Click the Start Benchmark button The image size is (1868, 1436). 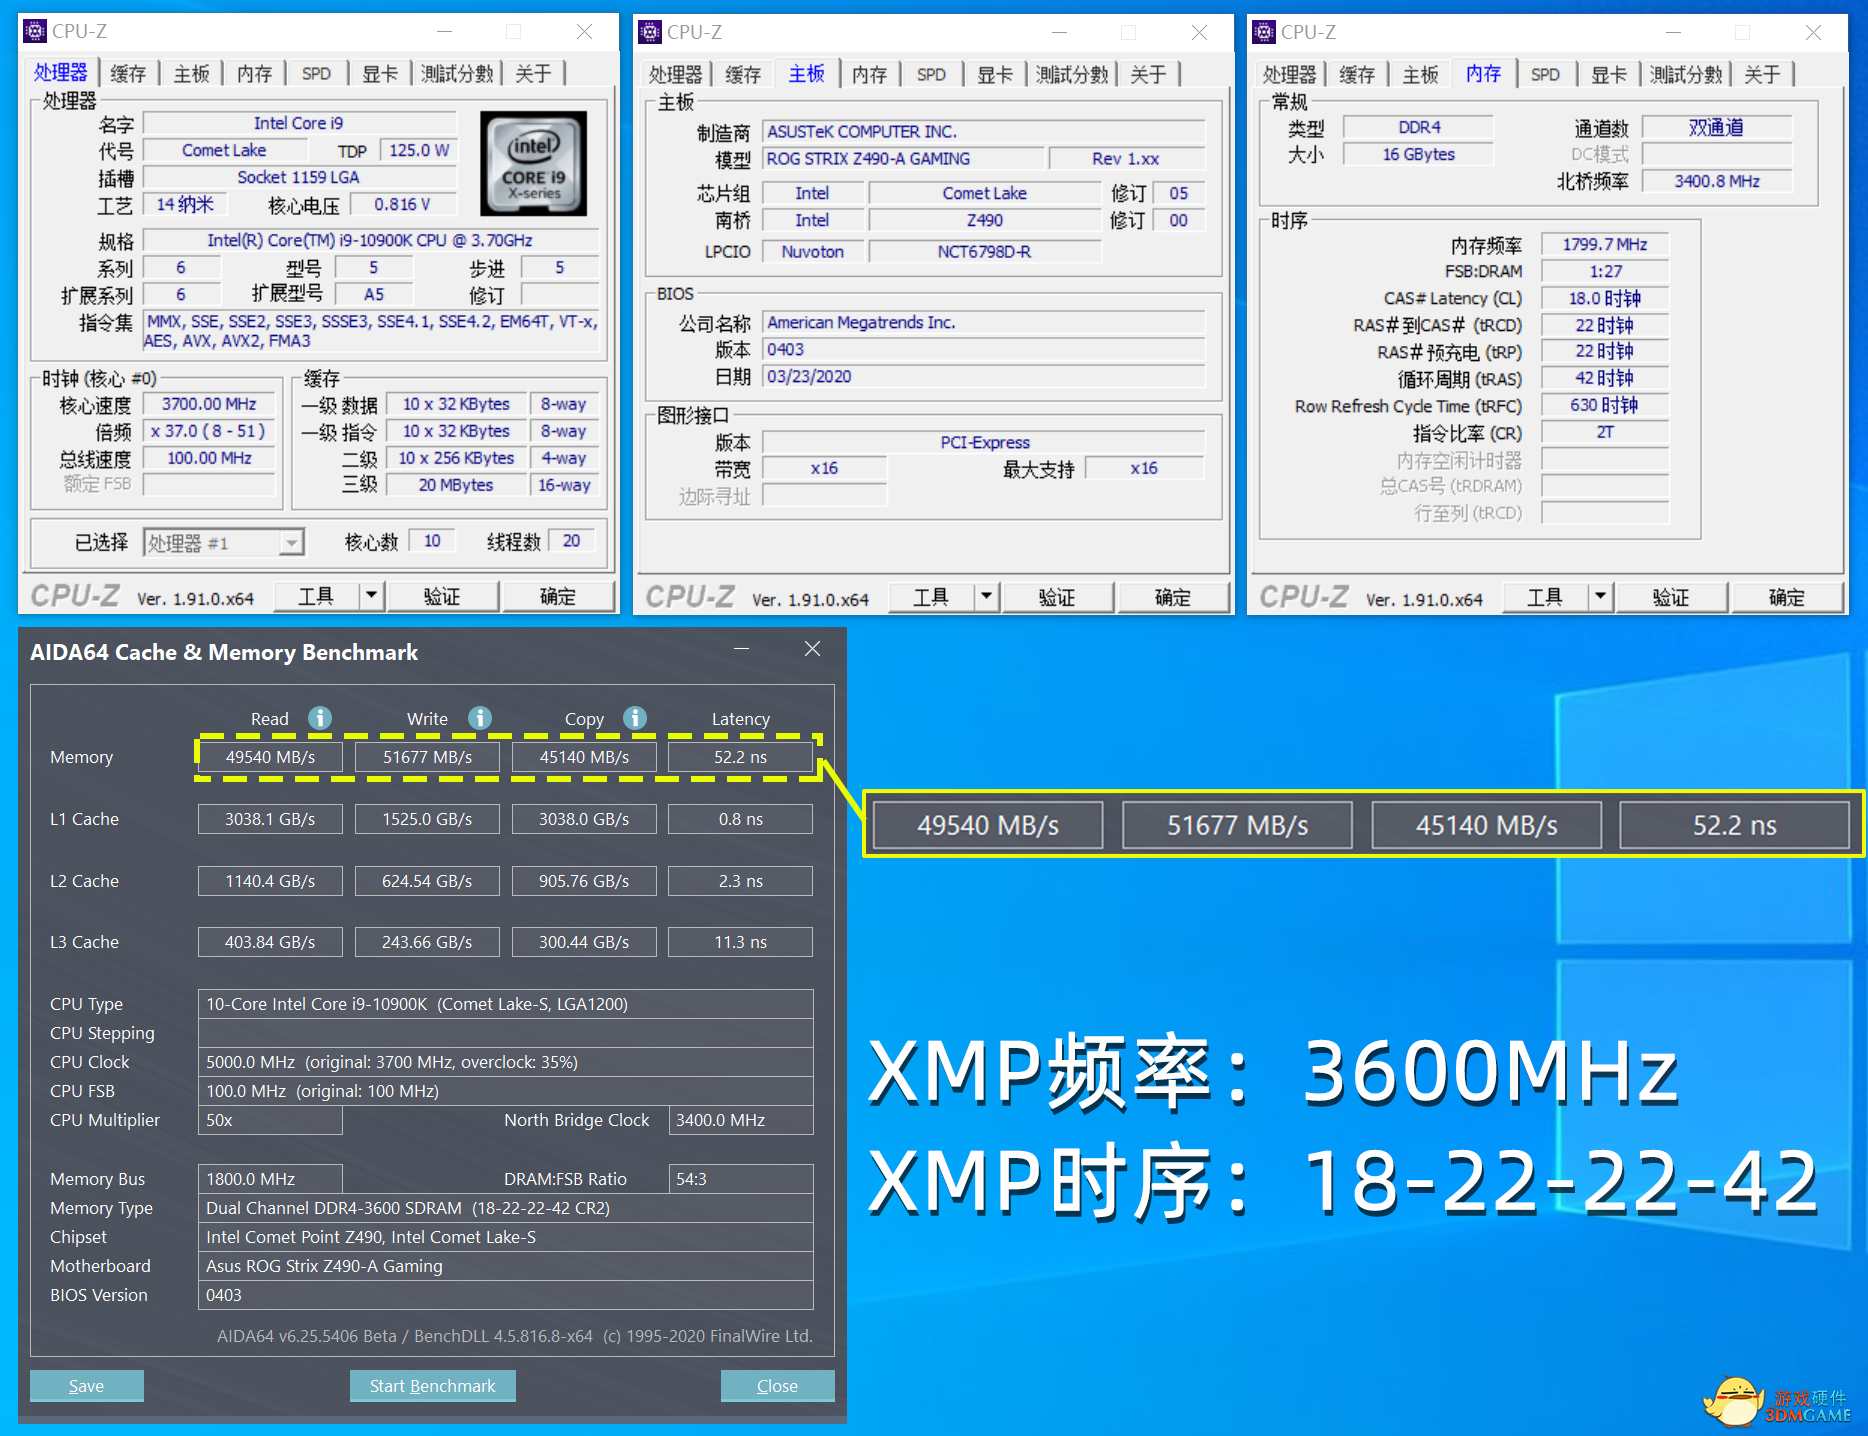point(433,1386)
